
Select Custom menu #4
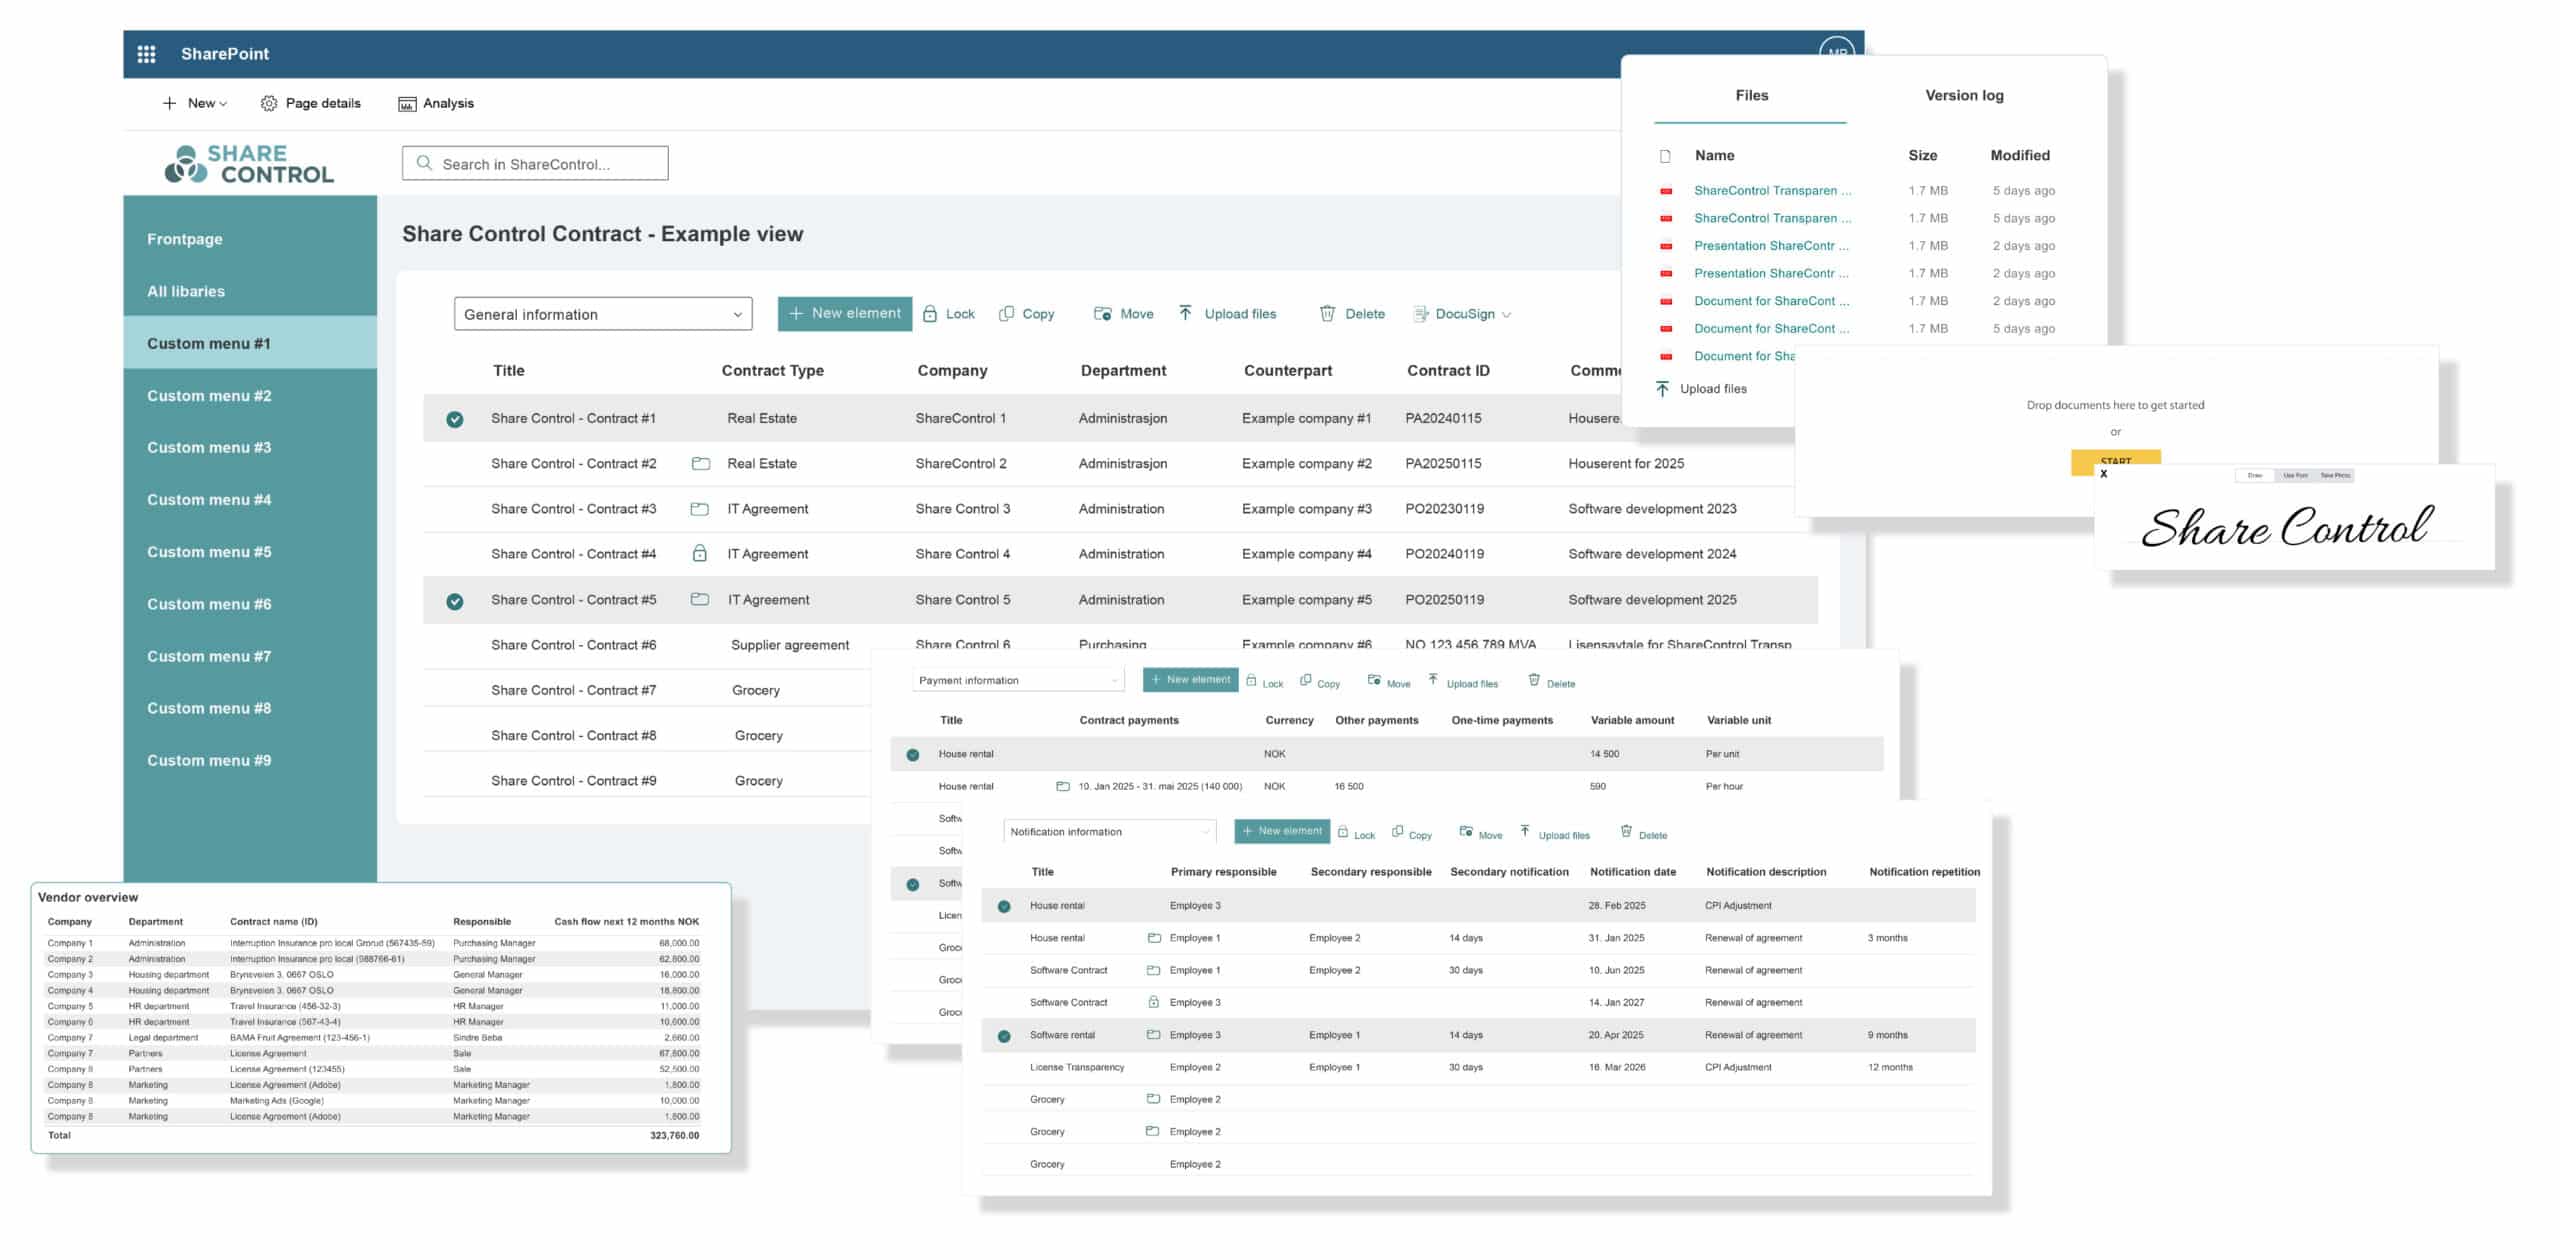(x=209, y=499)
